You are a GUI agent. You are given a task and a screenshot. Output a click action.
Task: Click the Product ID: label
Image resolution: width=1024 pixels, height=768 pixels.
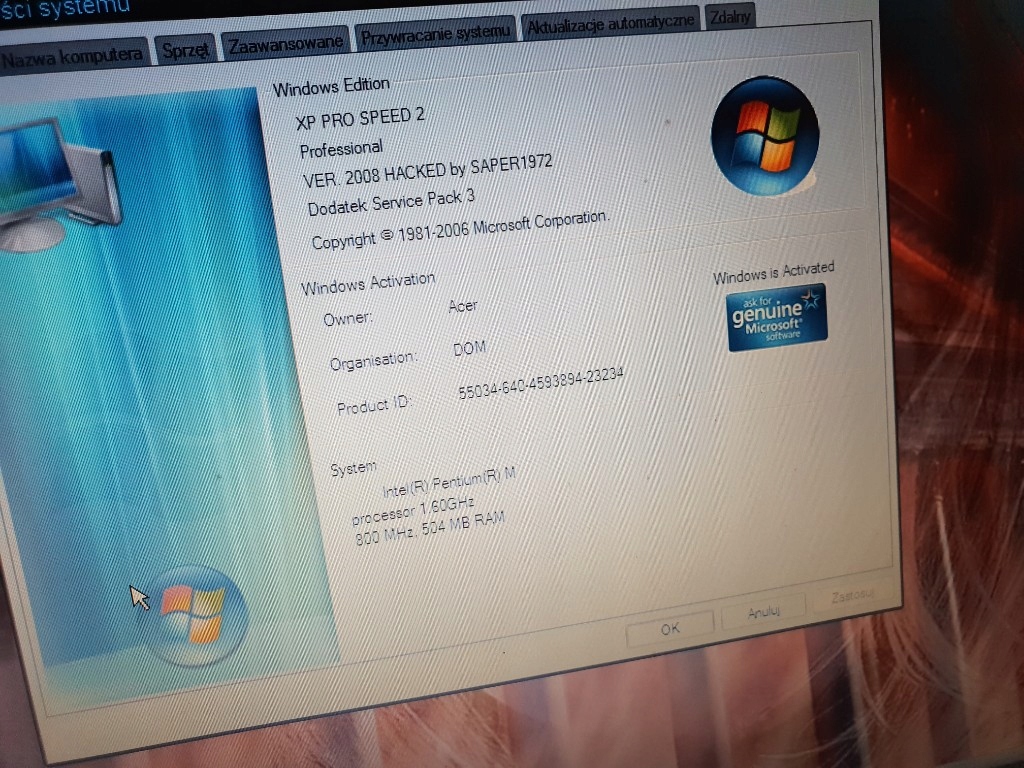[374, 406]
